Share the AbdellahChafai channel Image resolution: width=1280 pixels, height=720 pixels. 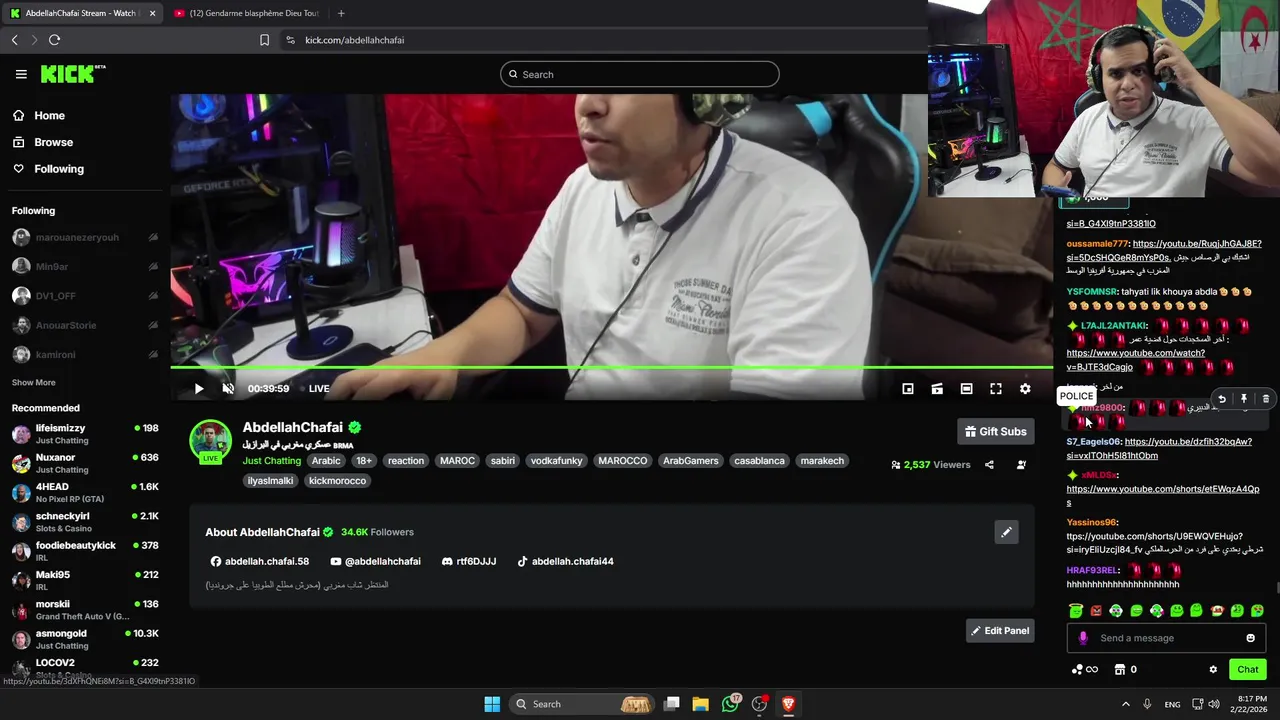tap(989, 465)
